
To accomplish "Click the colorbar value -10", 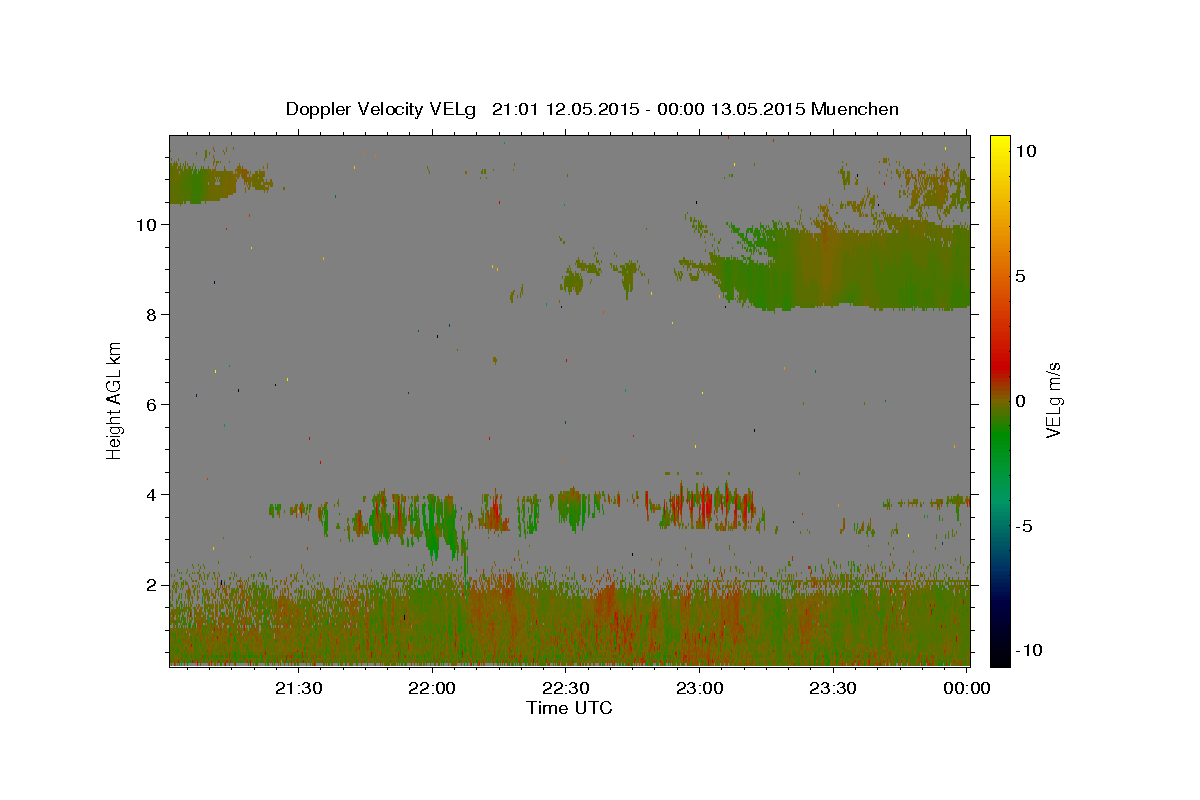I will tap(1027, 651).
